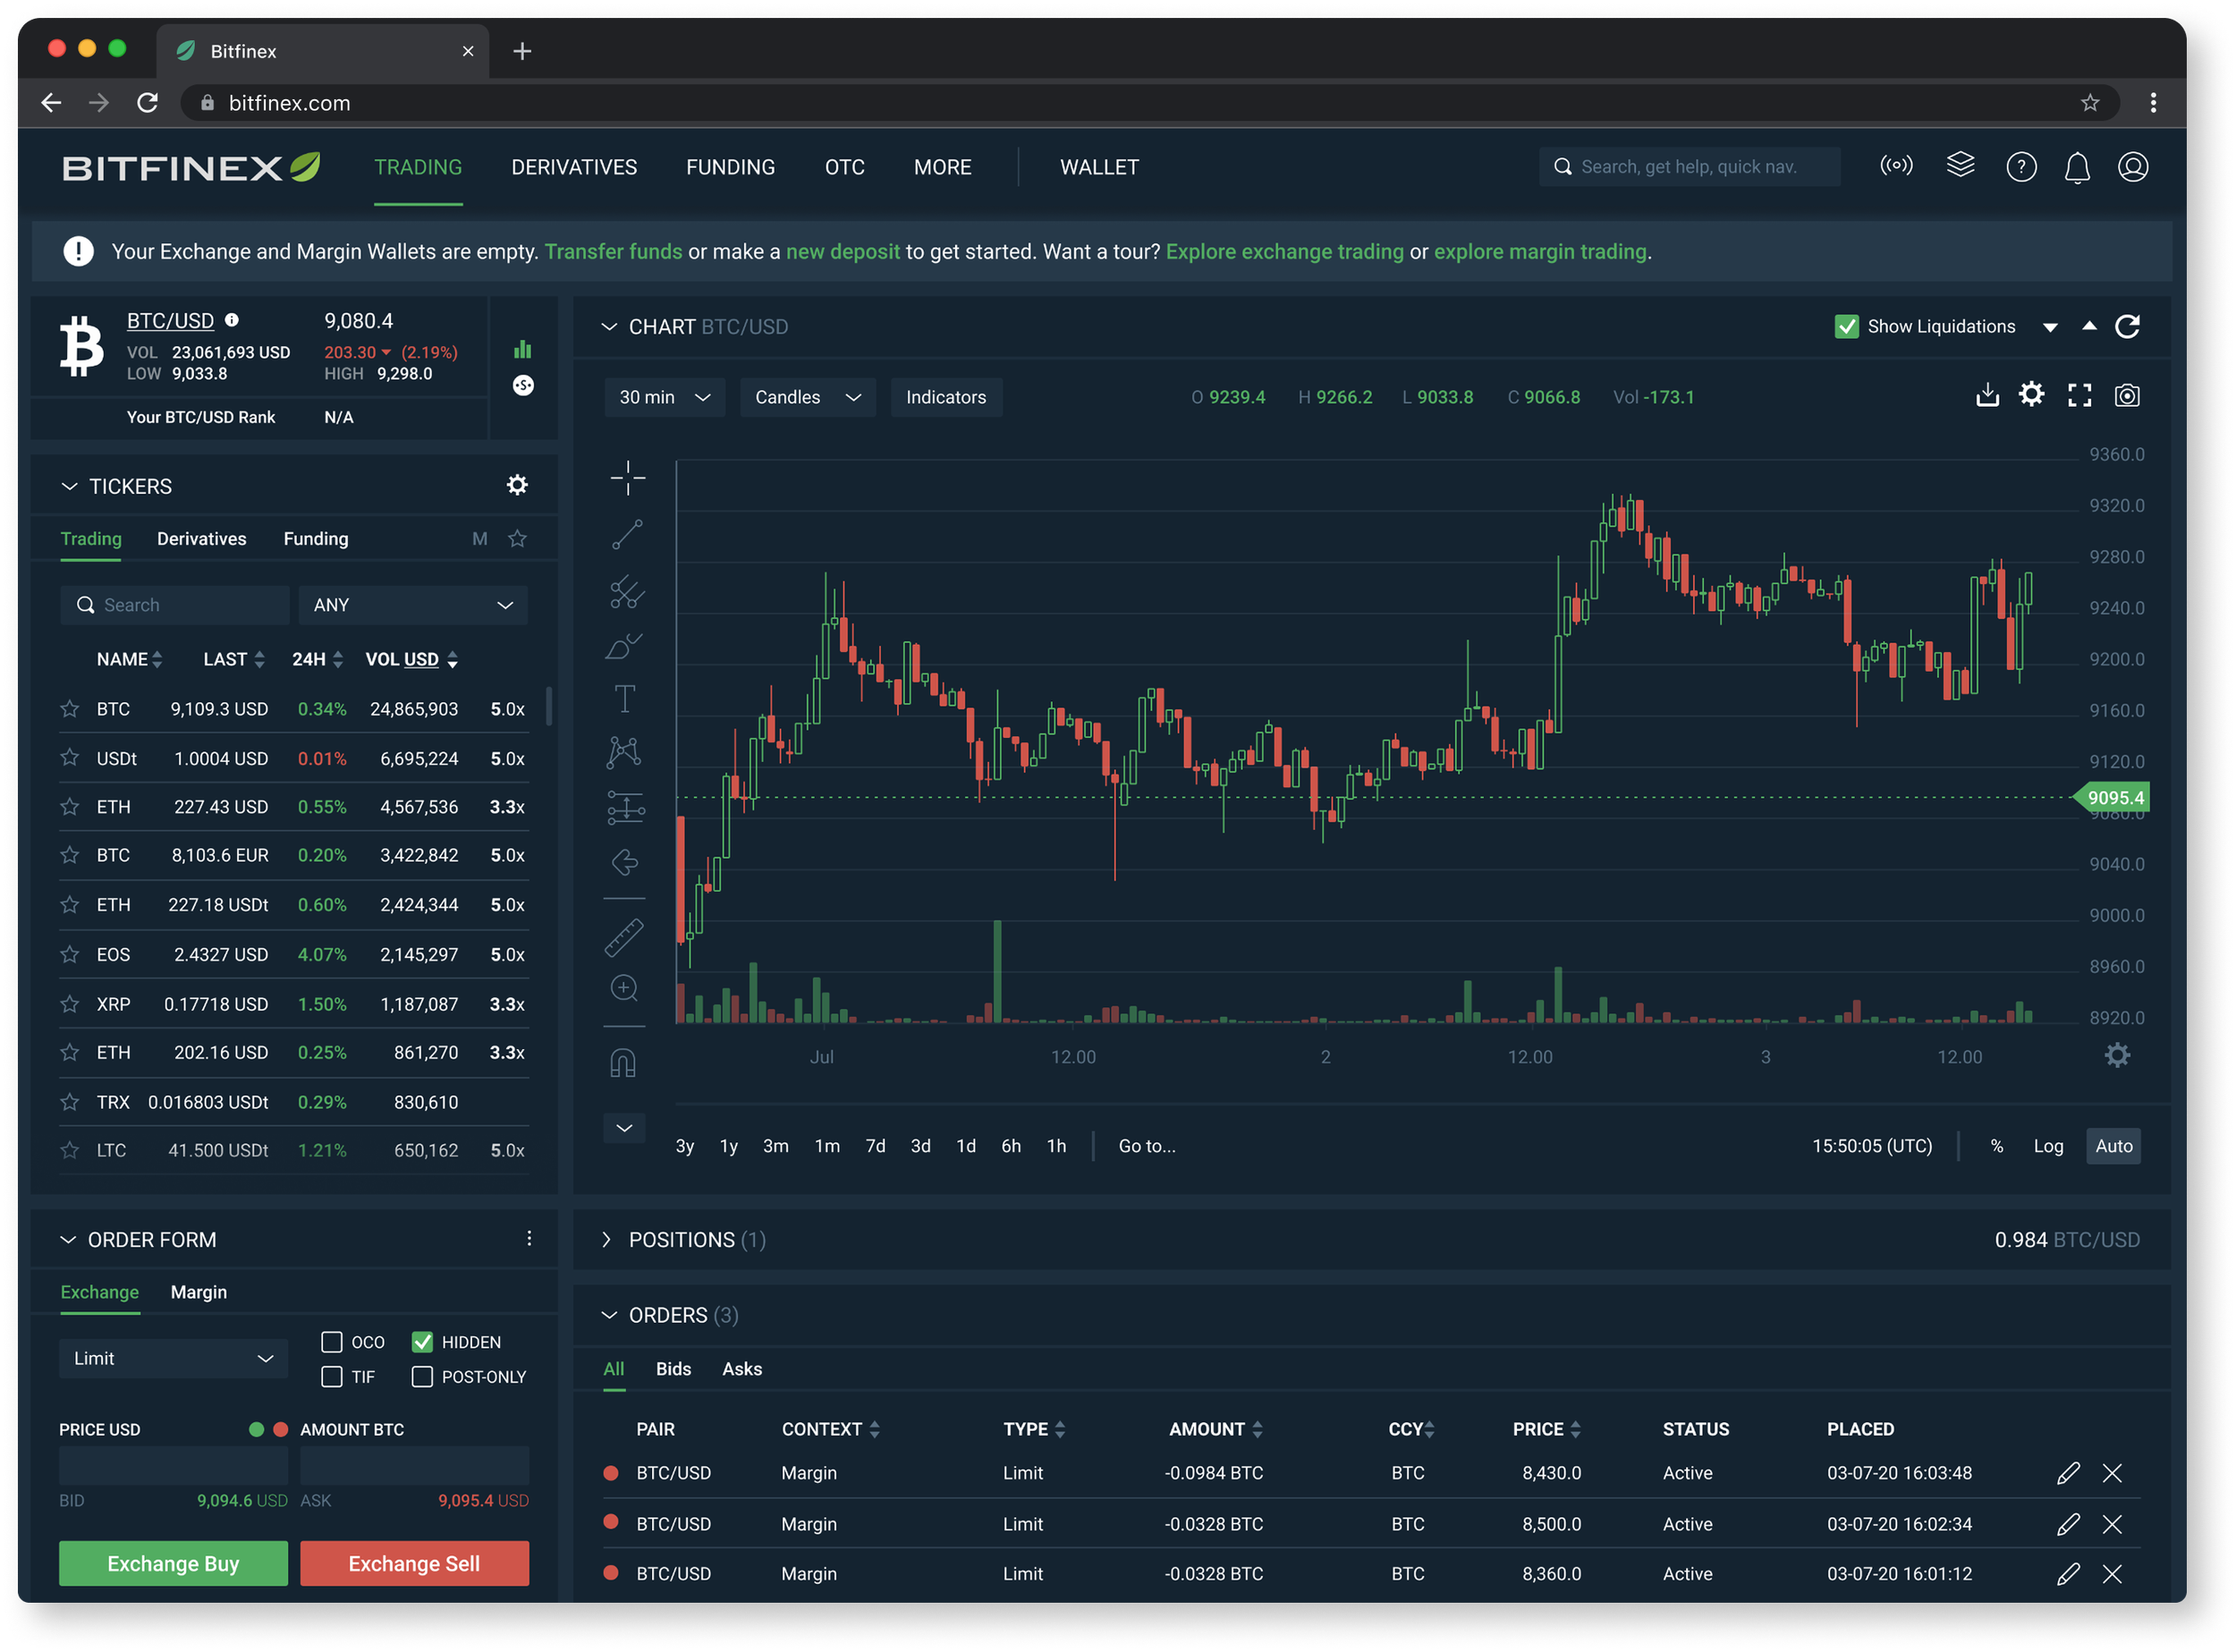Collapse the CHART panel

(x=608, y=327)
